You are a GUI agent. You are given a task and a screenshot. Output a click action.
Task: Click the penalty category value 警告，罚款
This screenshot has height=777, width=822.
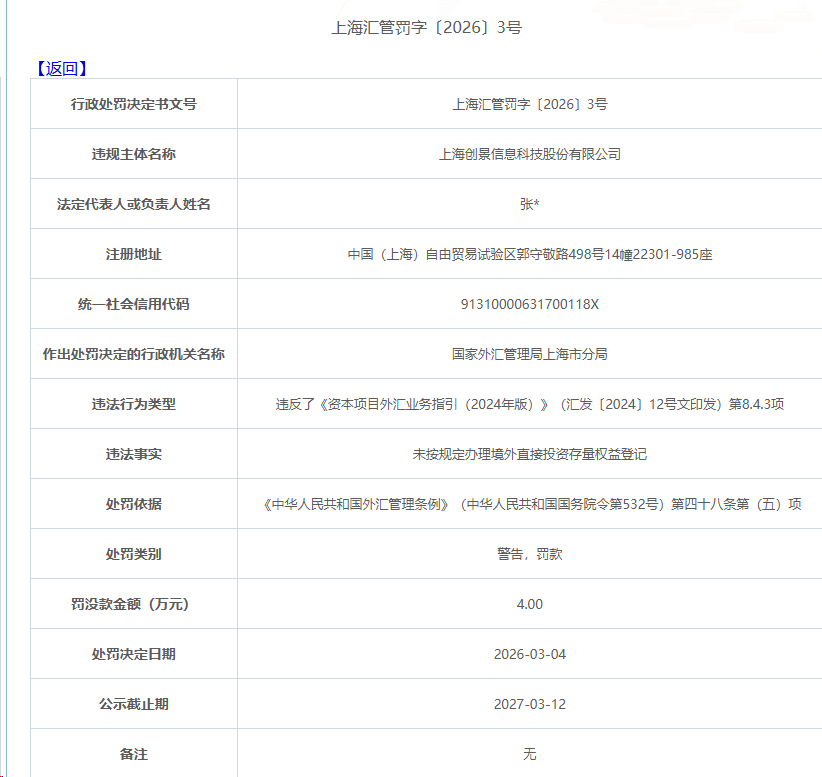529,554
